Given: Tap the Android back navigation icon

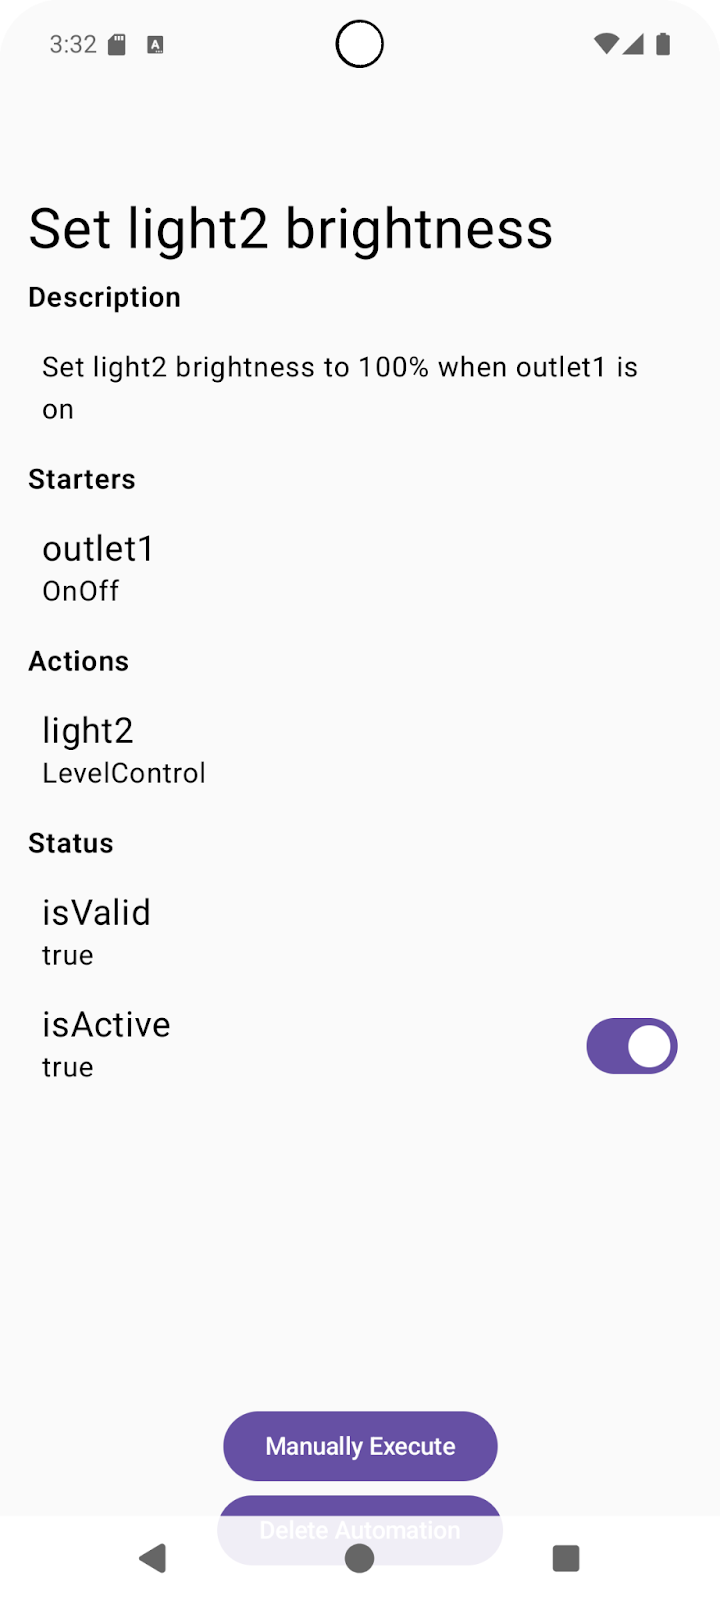Looking at the screenshot, I should [152, 1558].
